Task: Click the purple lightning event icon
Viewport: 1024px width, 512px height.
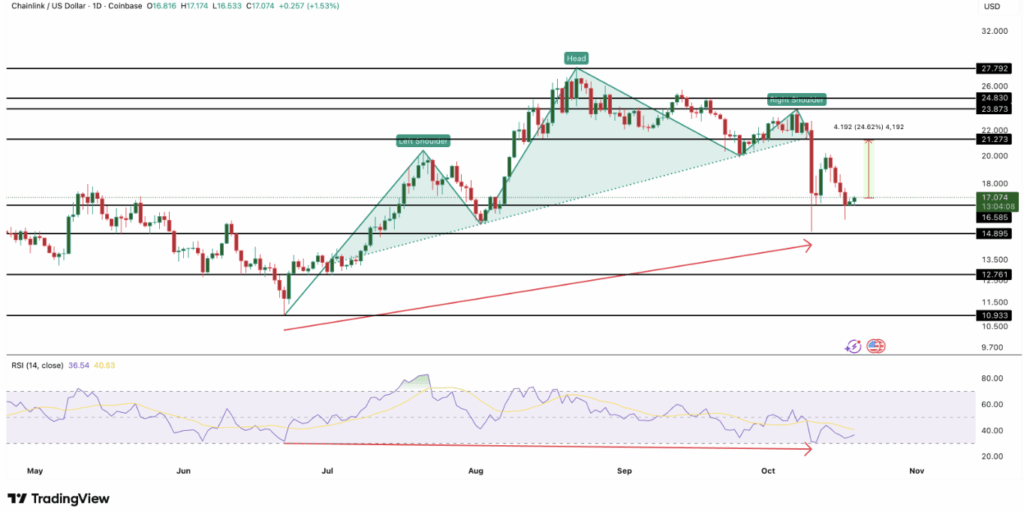Action: [853, 346]
